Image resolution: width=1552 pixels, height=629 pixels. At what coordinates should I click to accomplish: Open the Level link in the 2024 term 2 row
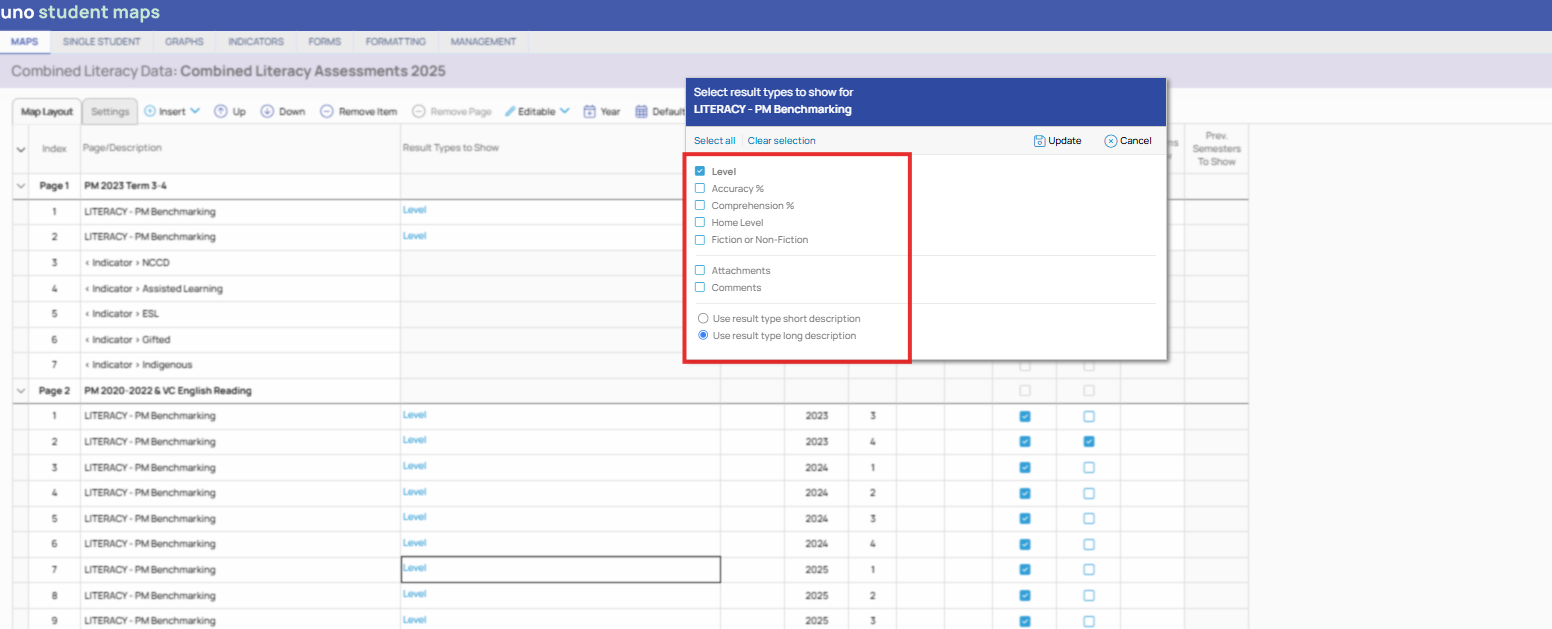pyautogui.click(x=414, y=492)
